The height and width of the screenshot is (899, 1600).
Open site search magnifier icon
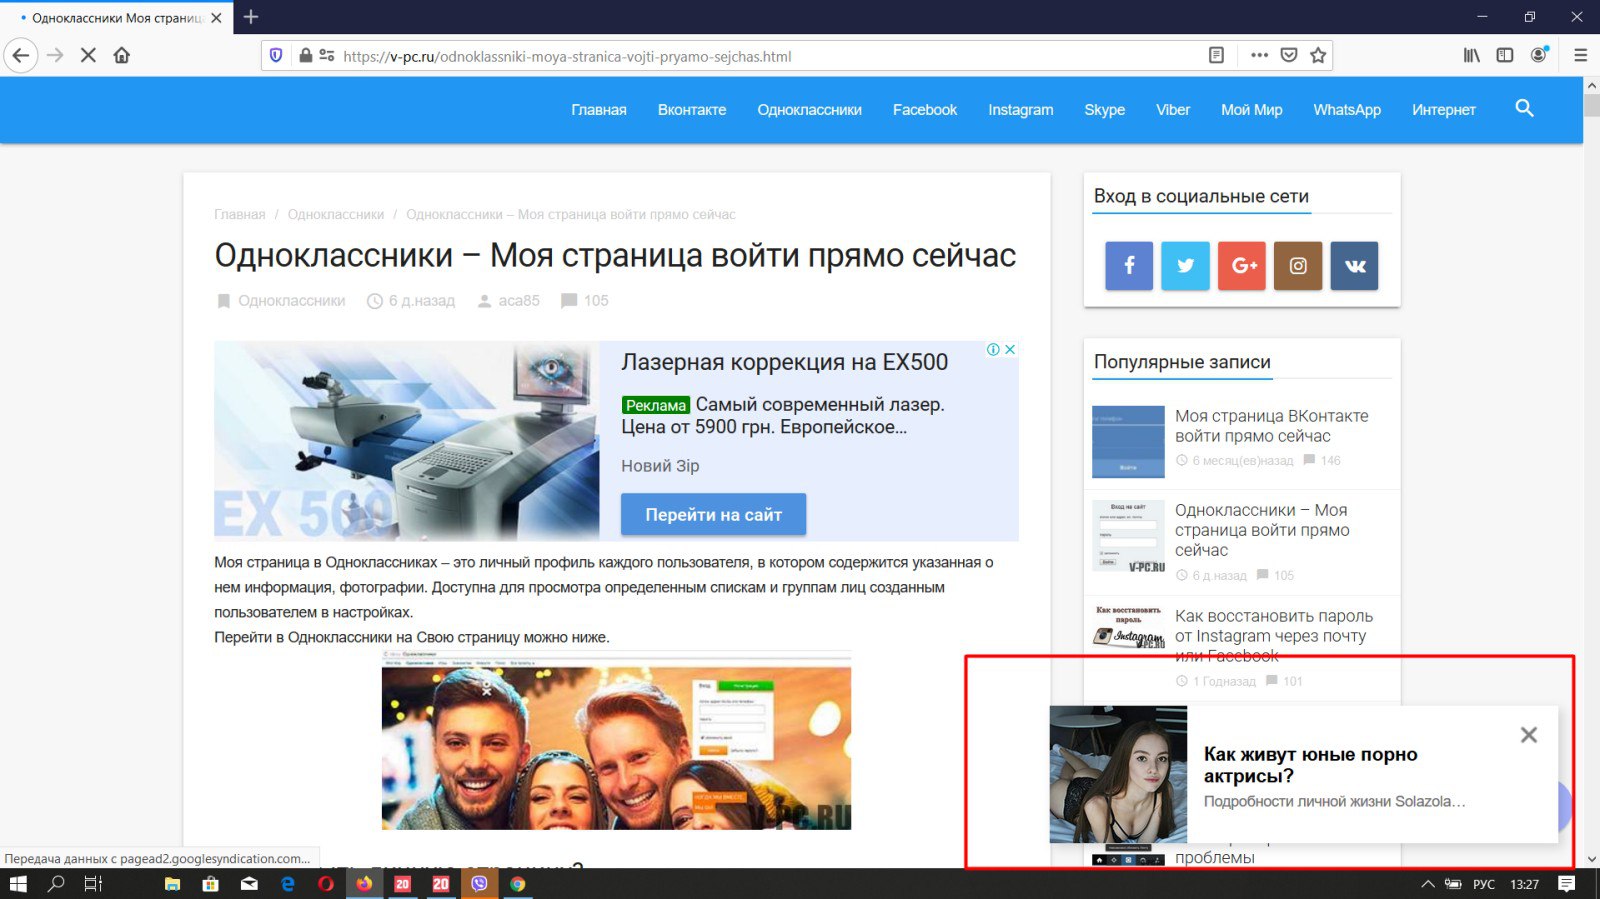pyautogui.click(x=1524, y=108)
